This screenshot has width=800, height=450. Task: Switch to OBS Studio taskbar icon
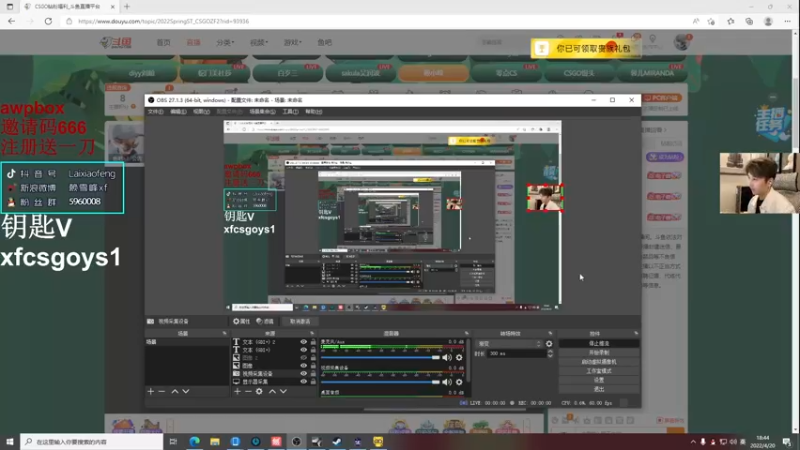click(296, 442)
